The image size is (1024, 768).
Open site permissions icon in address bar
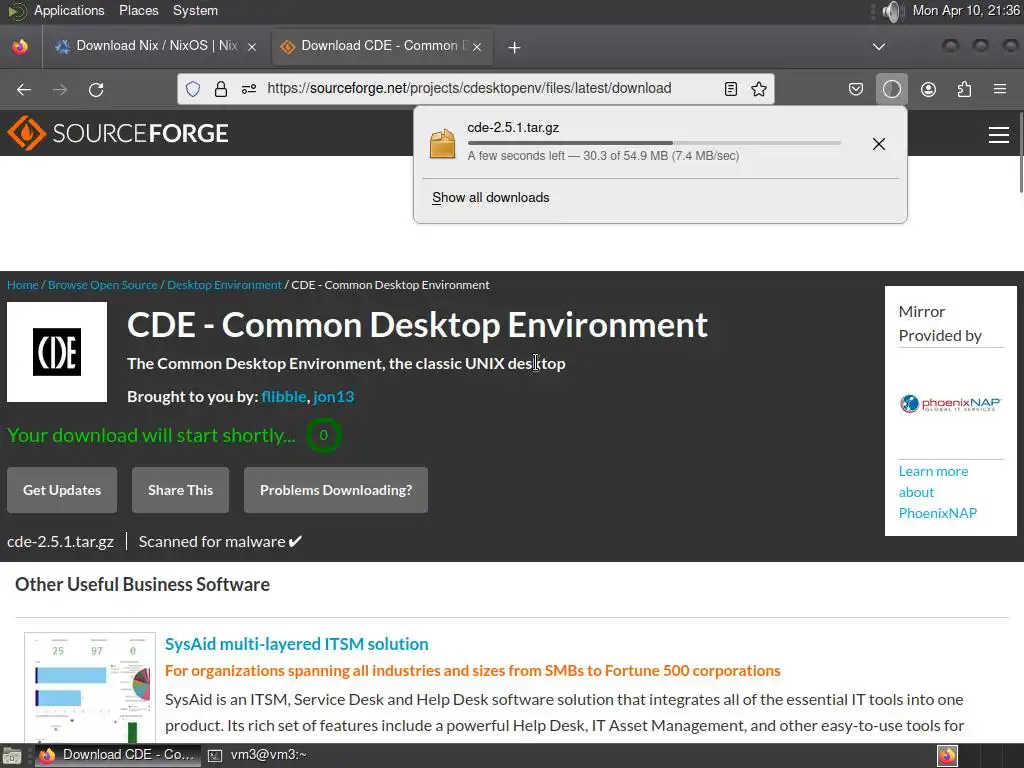click(249, 89)
